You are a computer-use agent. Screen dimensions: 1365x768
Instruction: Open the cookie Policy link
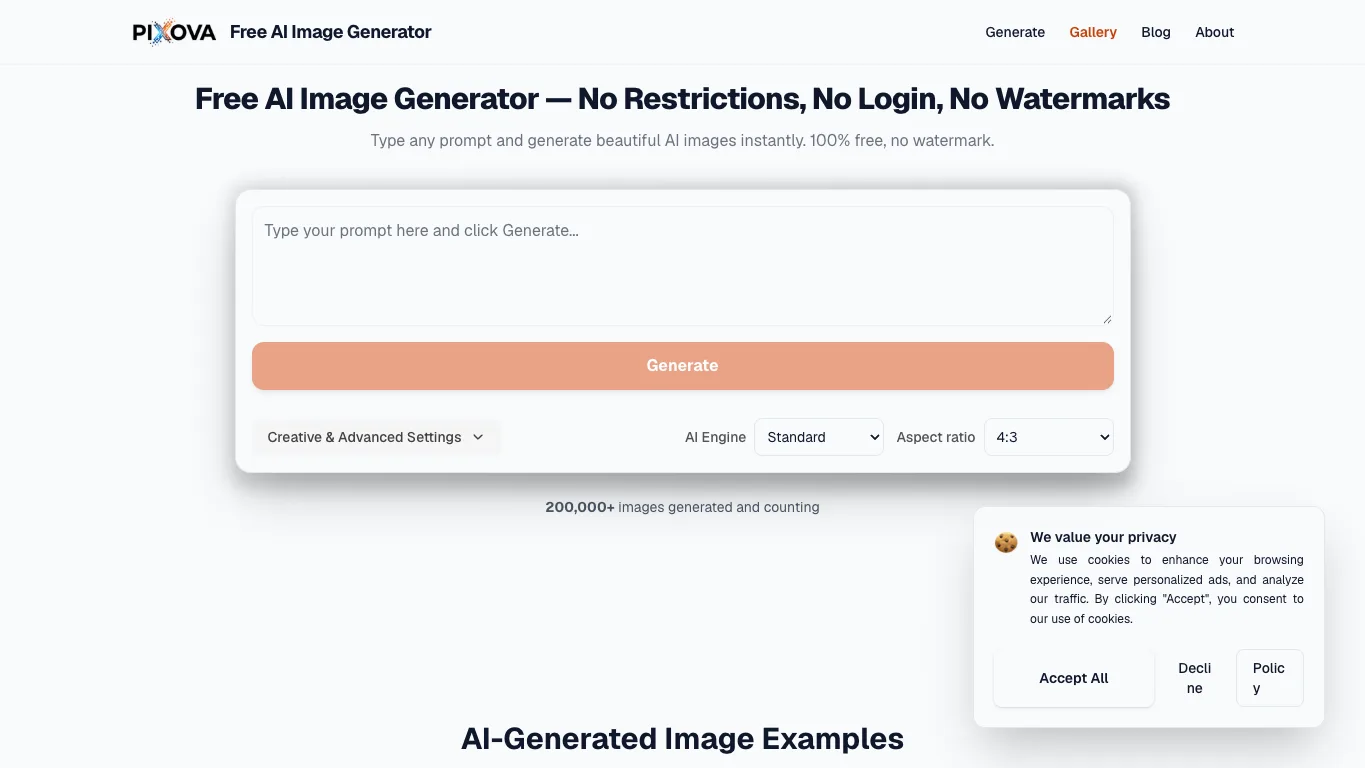tap(1270, 678)
